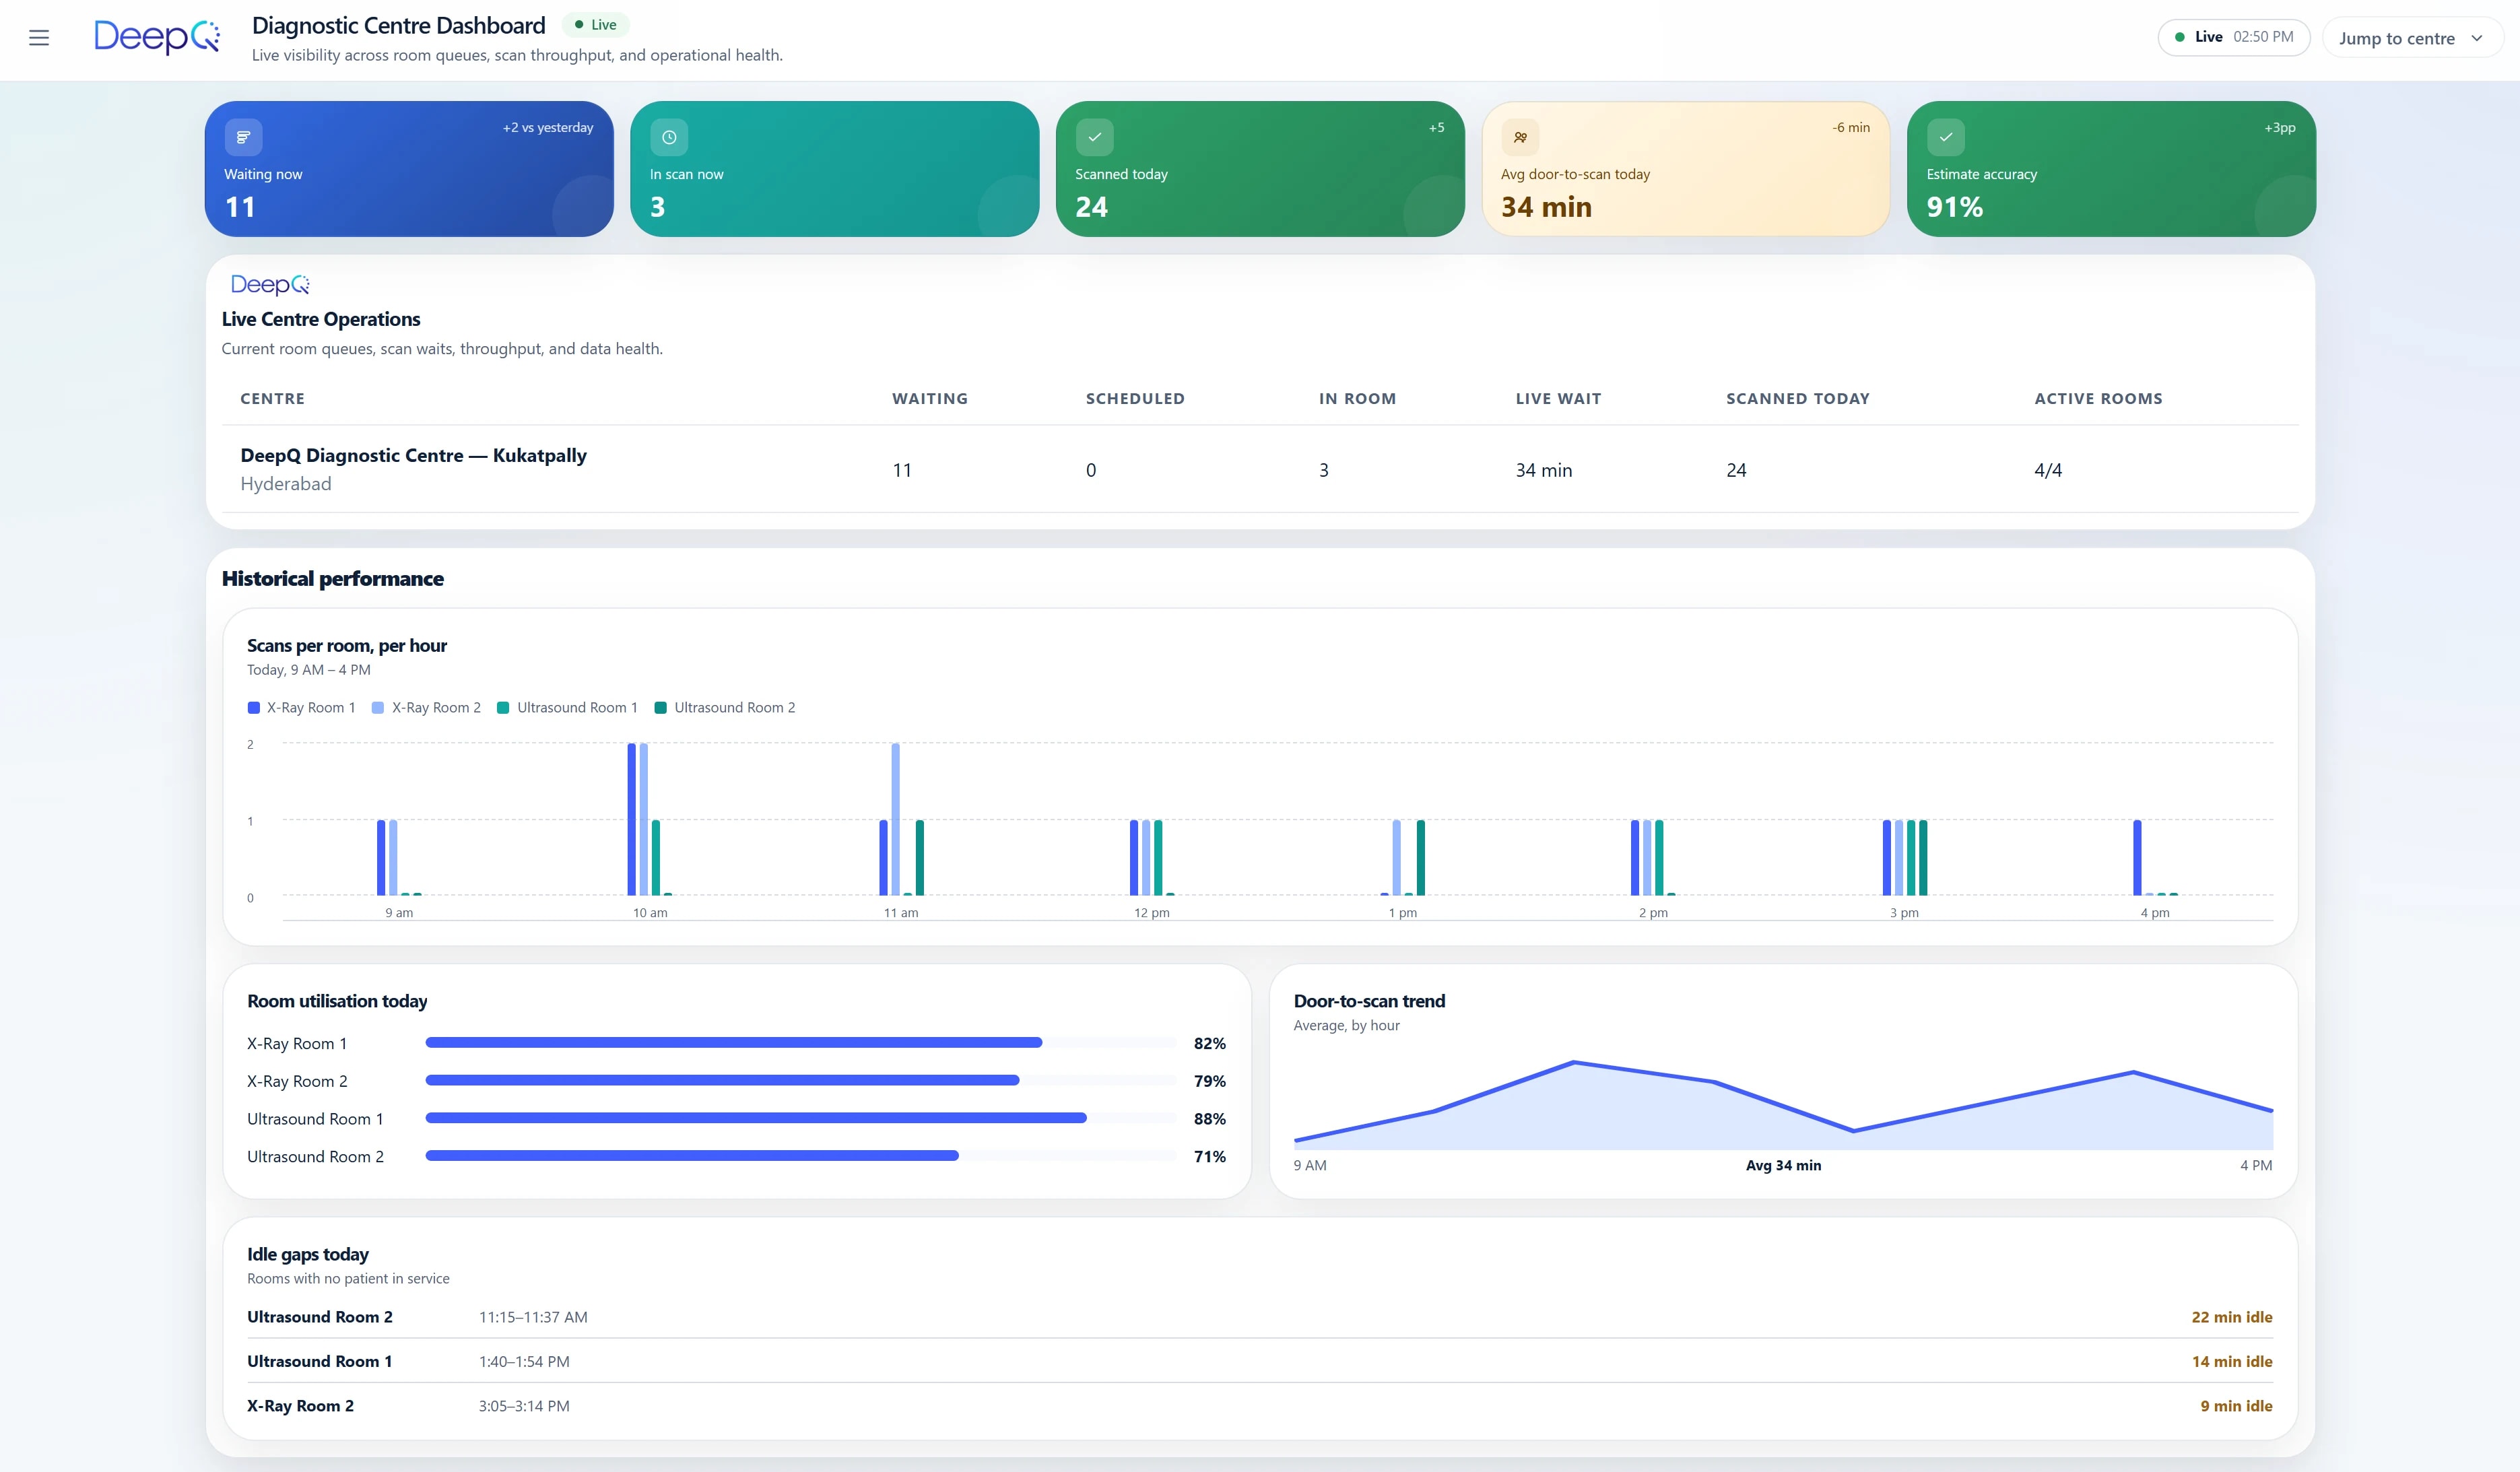Open the Waiting now summary card
2520x1472 pixels.
tap(409, 169)
